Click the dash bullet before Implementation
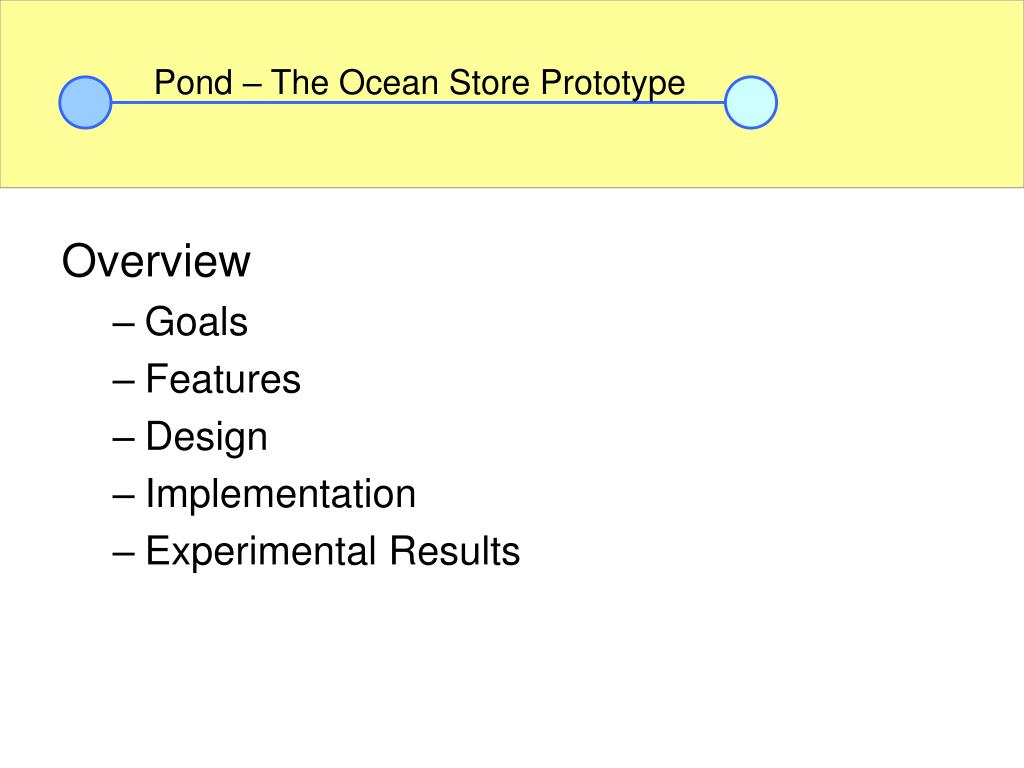Image resolution: width=1024 pixels, height=768 pixels. coord(123,496)
